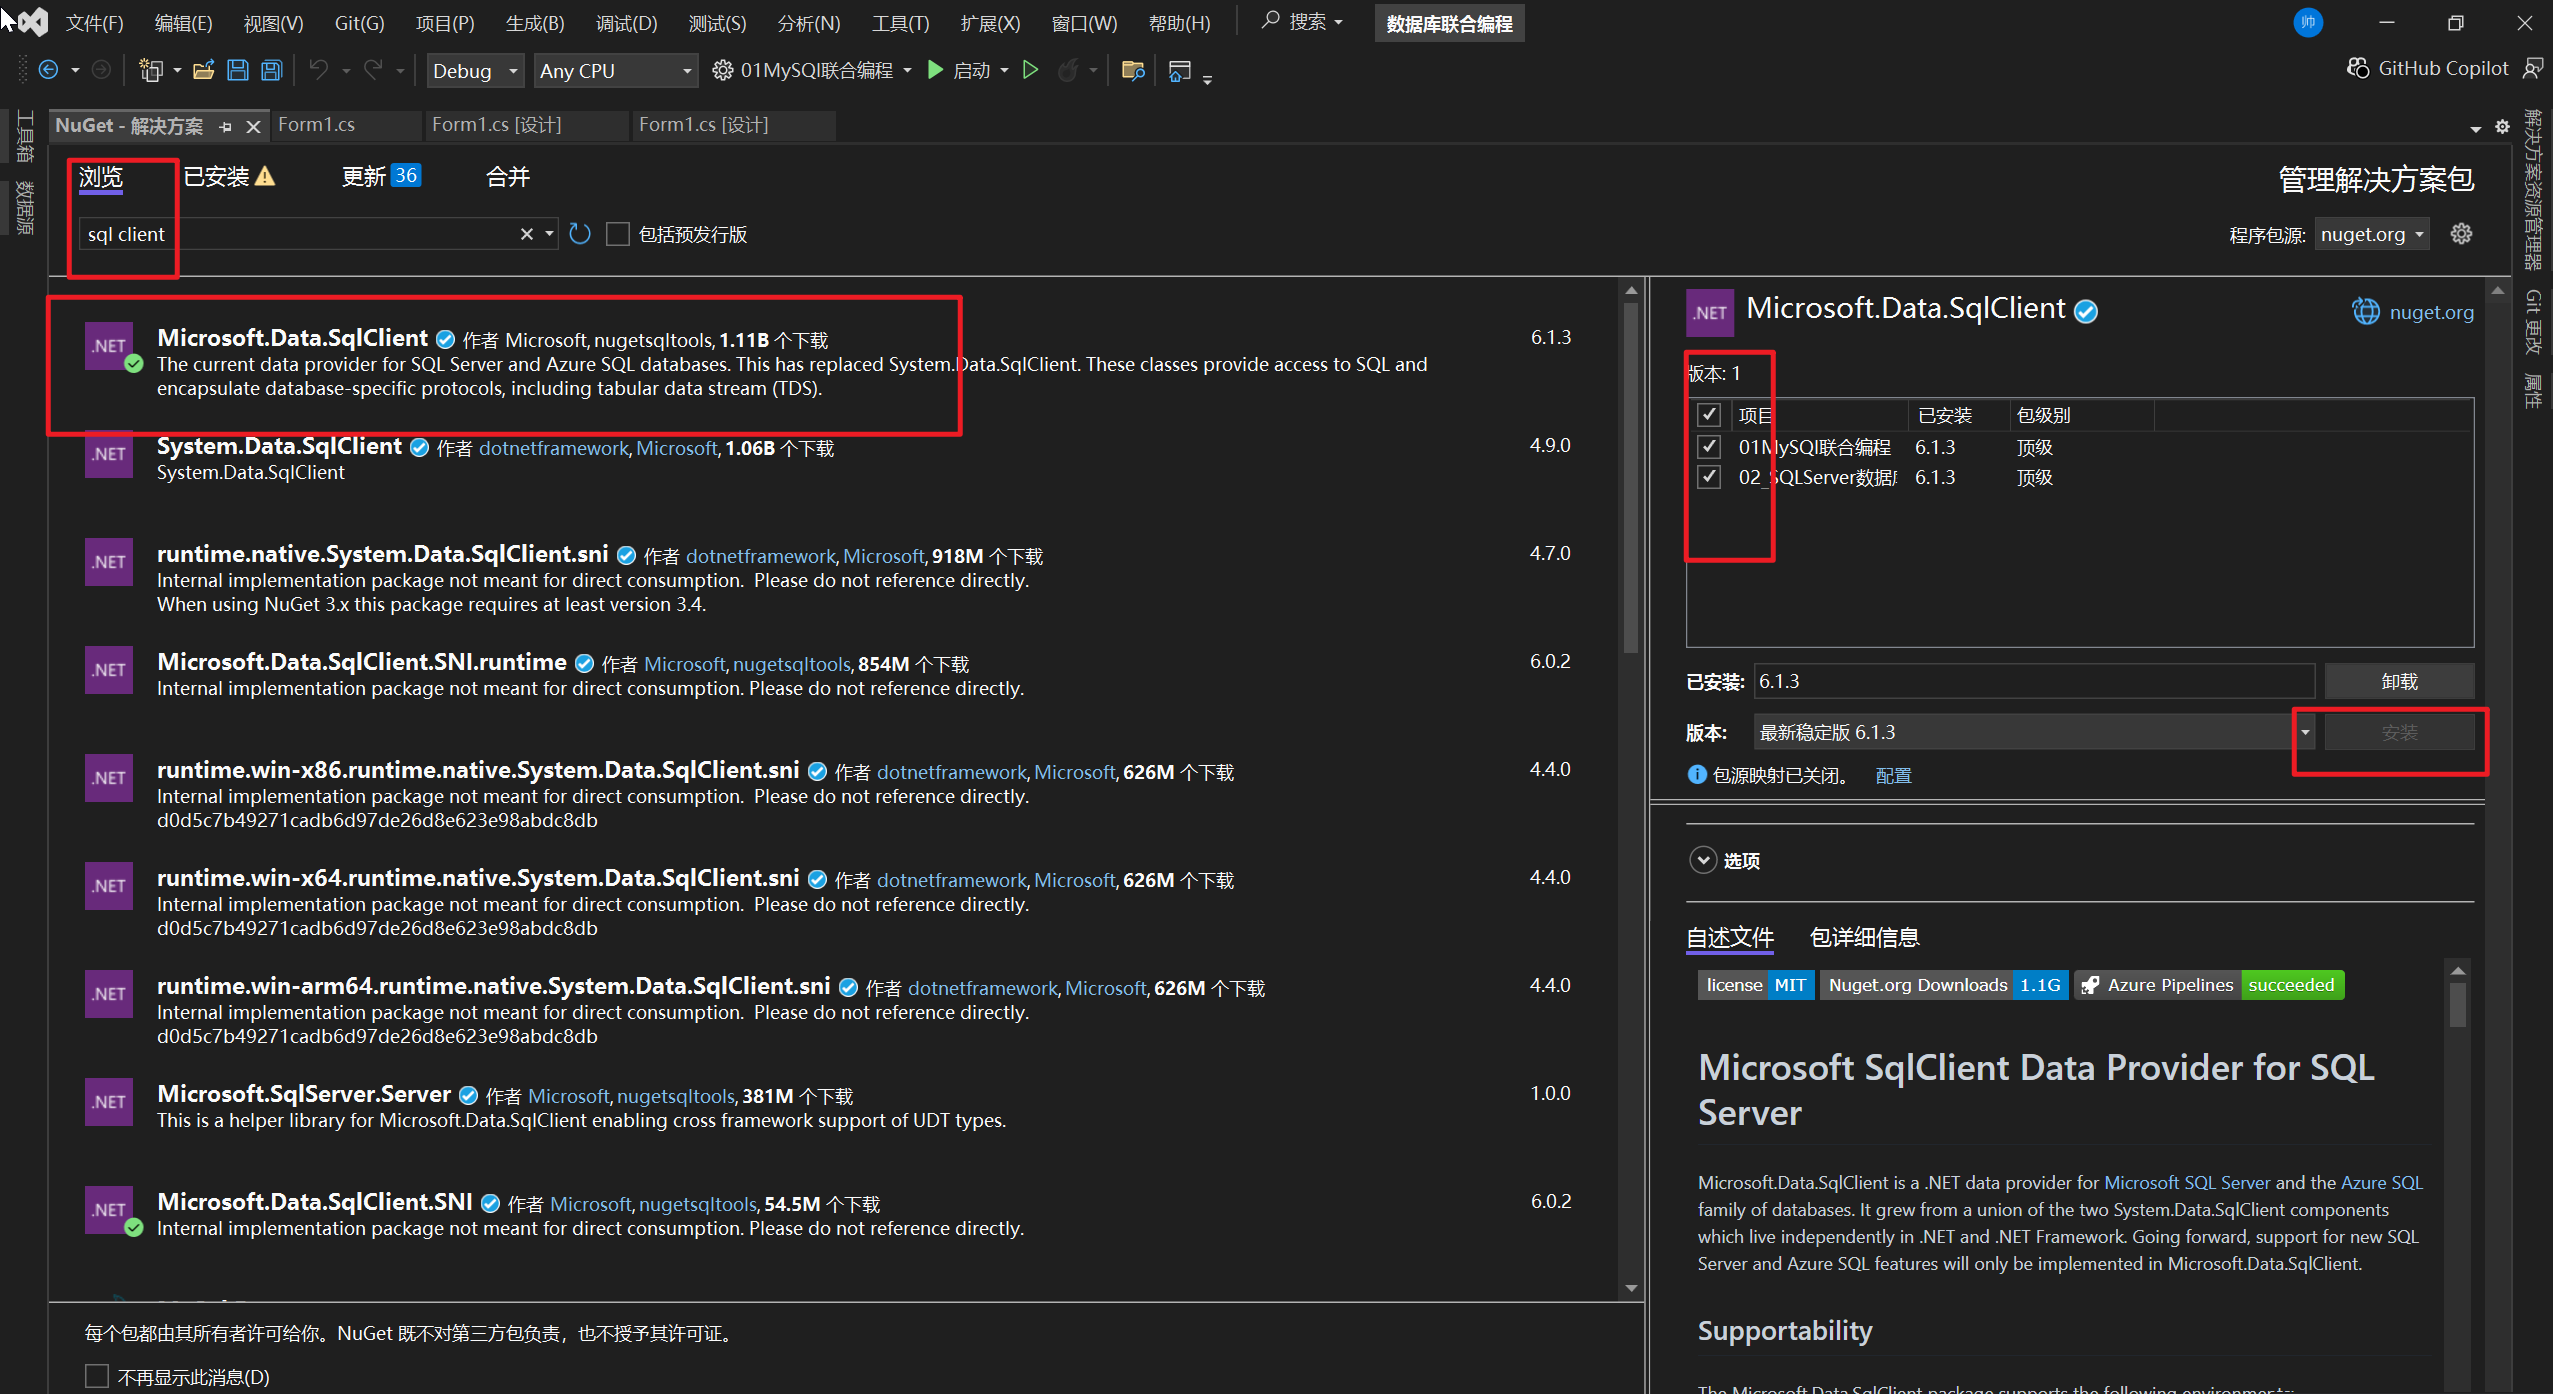Expand the 选项 options section
The height and width of the screenshot is (1394, 2553).
point(1702,860)
